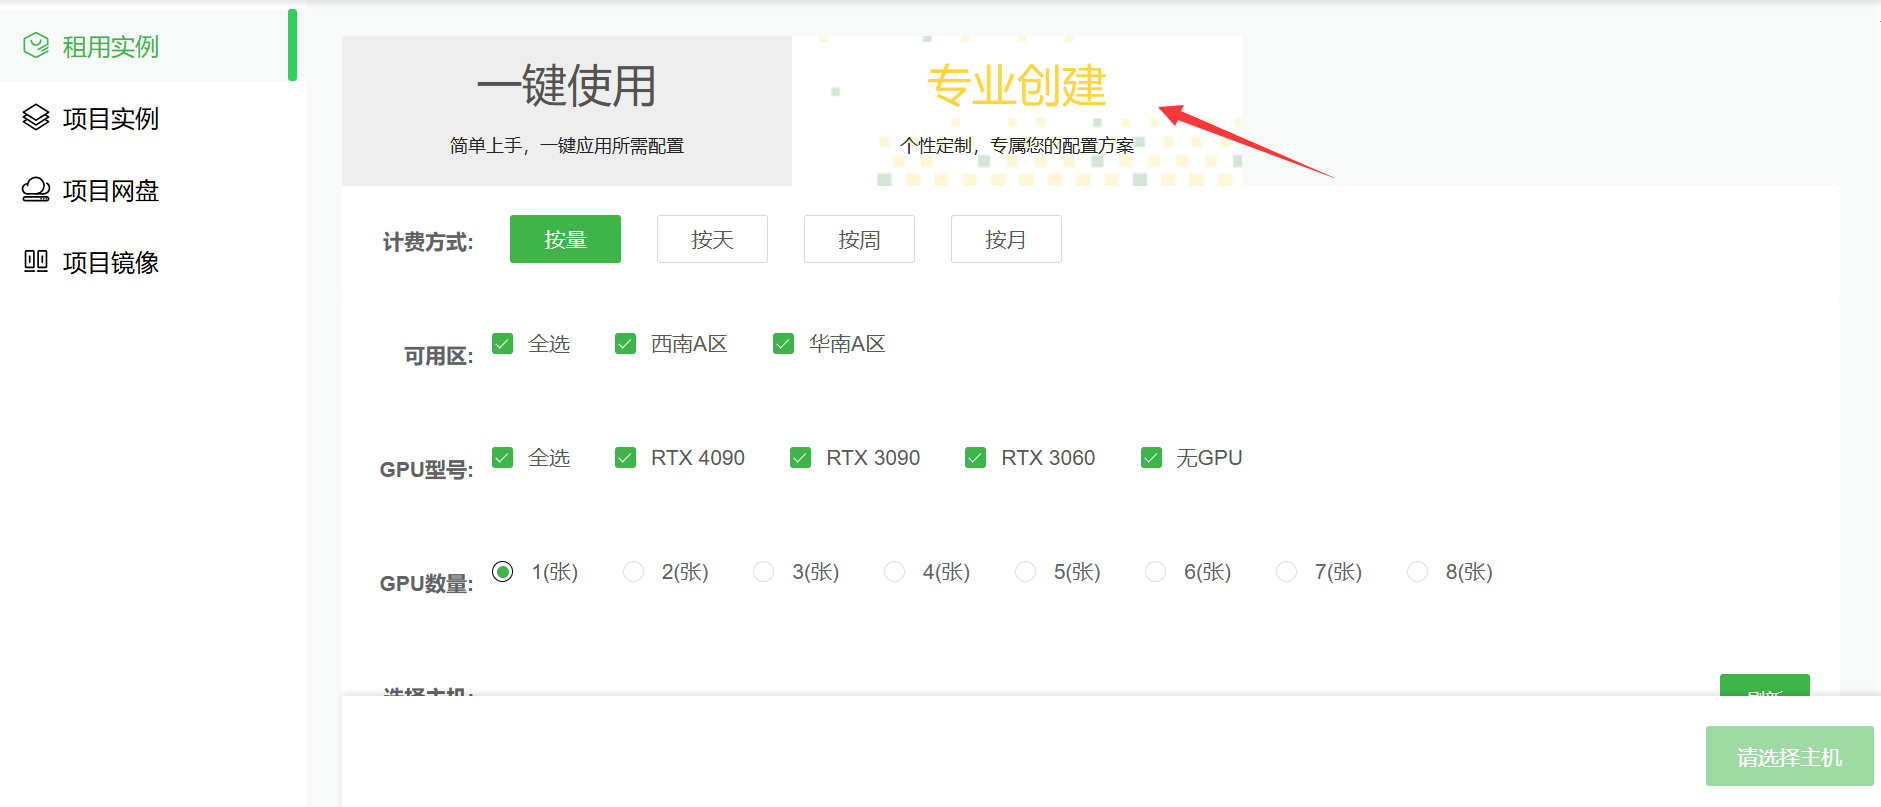Select 4(张) GPU count radio

pos(895,572)
